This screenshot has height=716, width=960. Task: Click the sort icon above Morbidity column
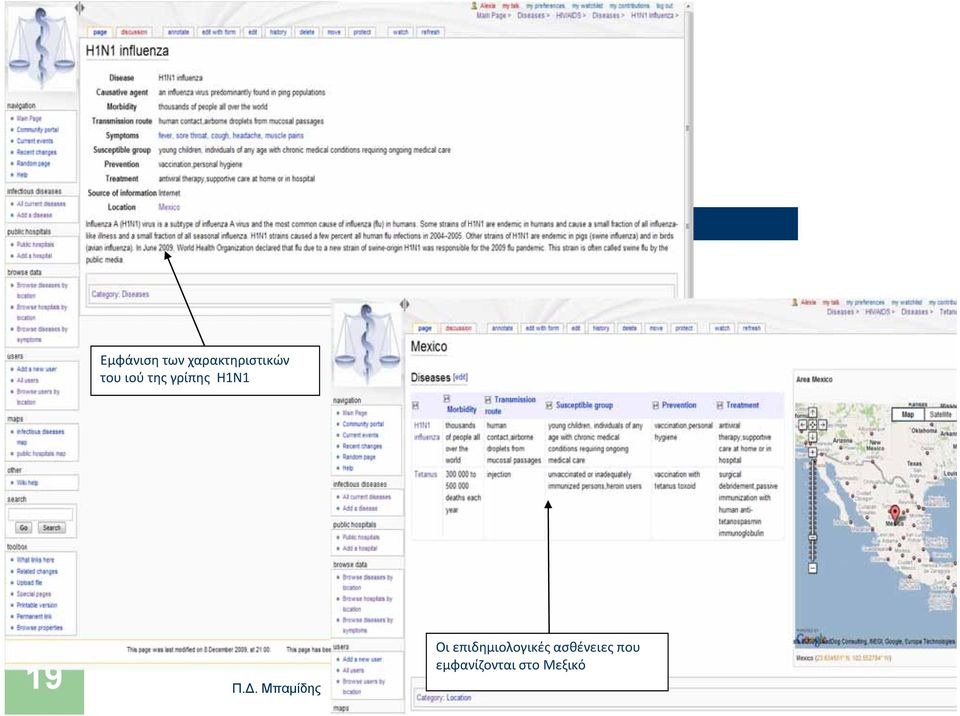coord(447,399)
